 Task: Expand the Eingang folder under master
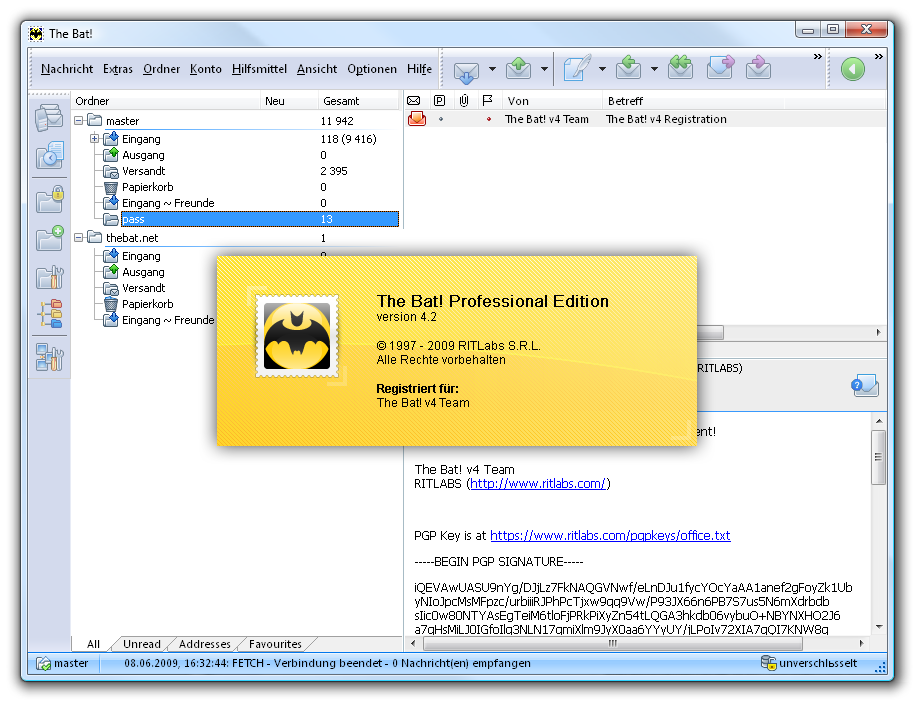(95, 139)
